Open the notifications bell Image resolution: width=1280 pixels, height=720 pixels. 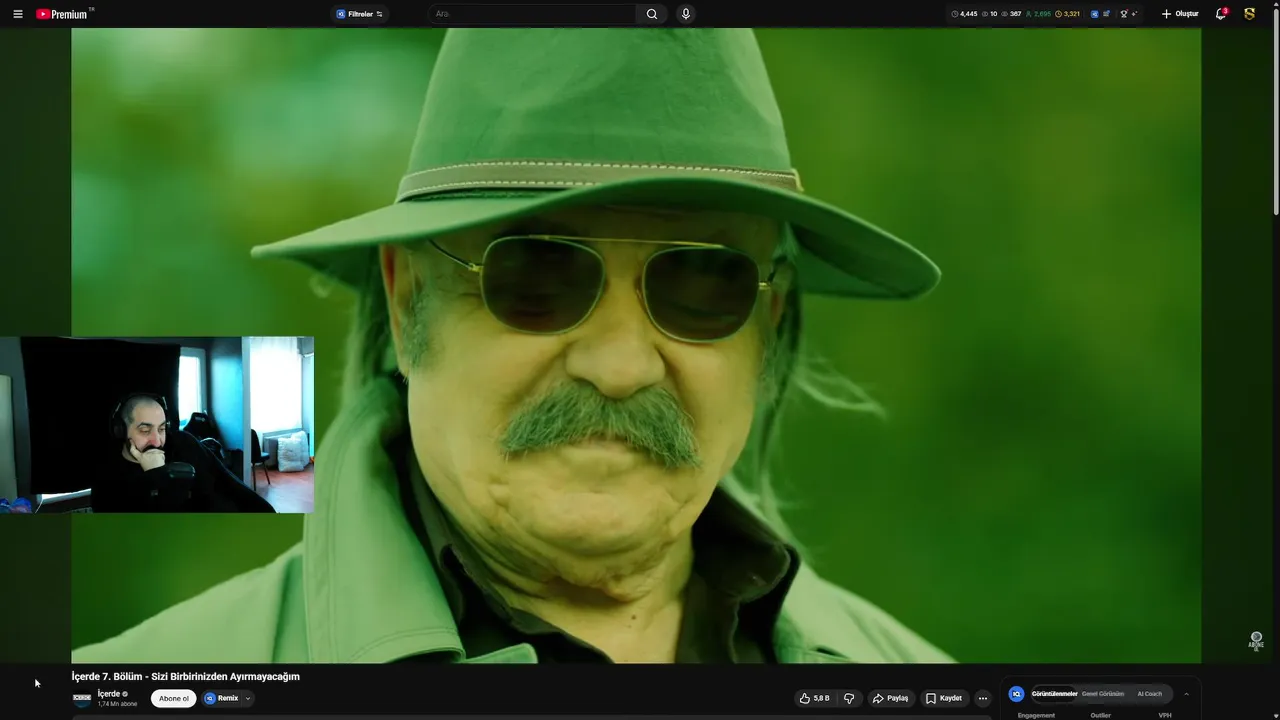click(x=1220, y=14)
